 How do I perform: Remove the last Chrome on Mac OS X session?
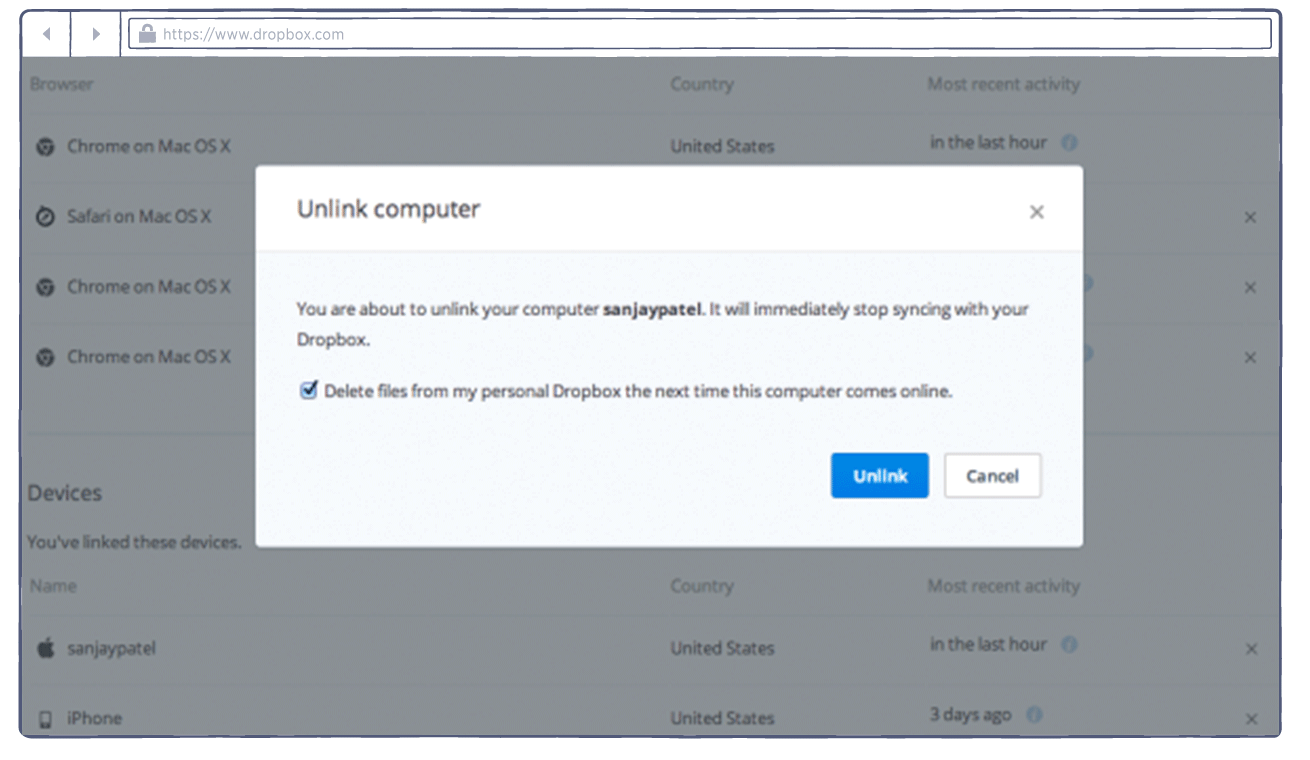[1249, 358]
